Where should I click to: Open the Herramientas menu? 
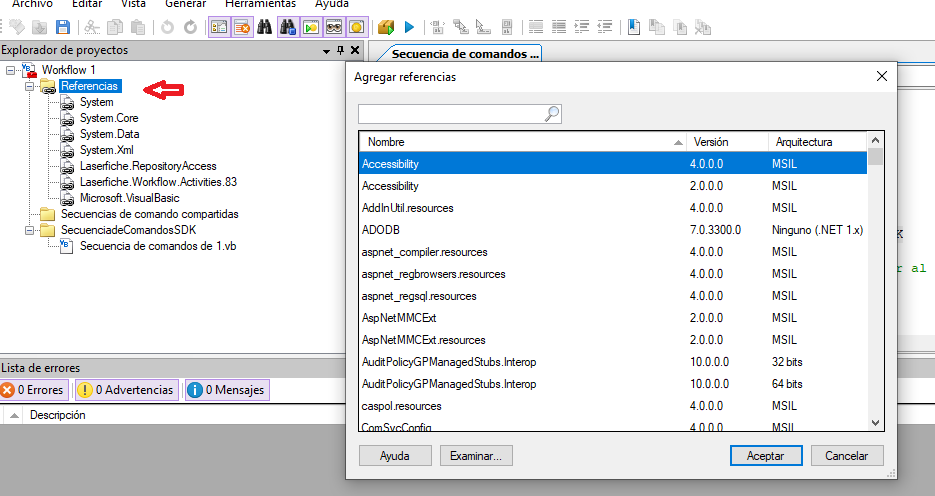[x=260, y=4]
